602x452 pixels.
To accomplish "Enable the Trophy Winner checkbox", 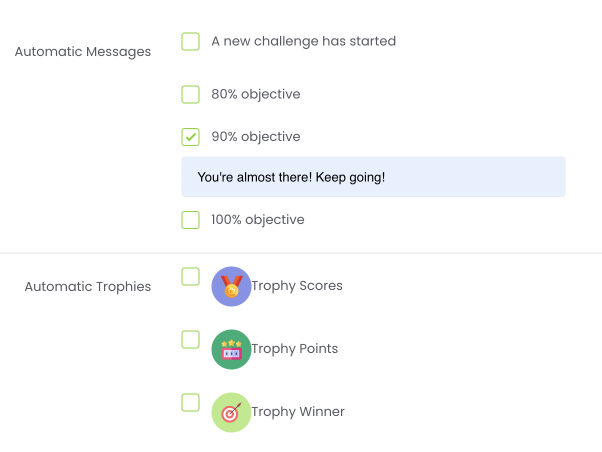I will click(190, 403).
